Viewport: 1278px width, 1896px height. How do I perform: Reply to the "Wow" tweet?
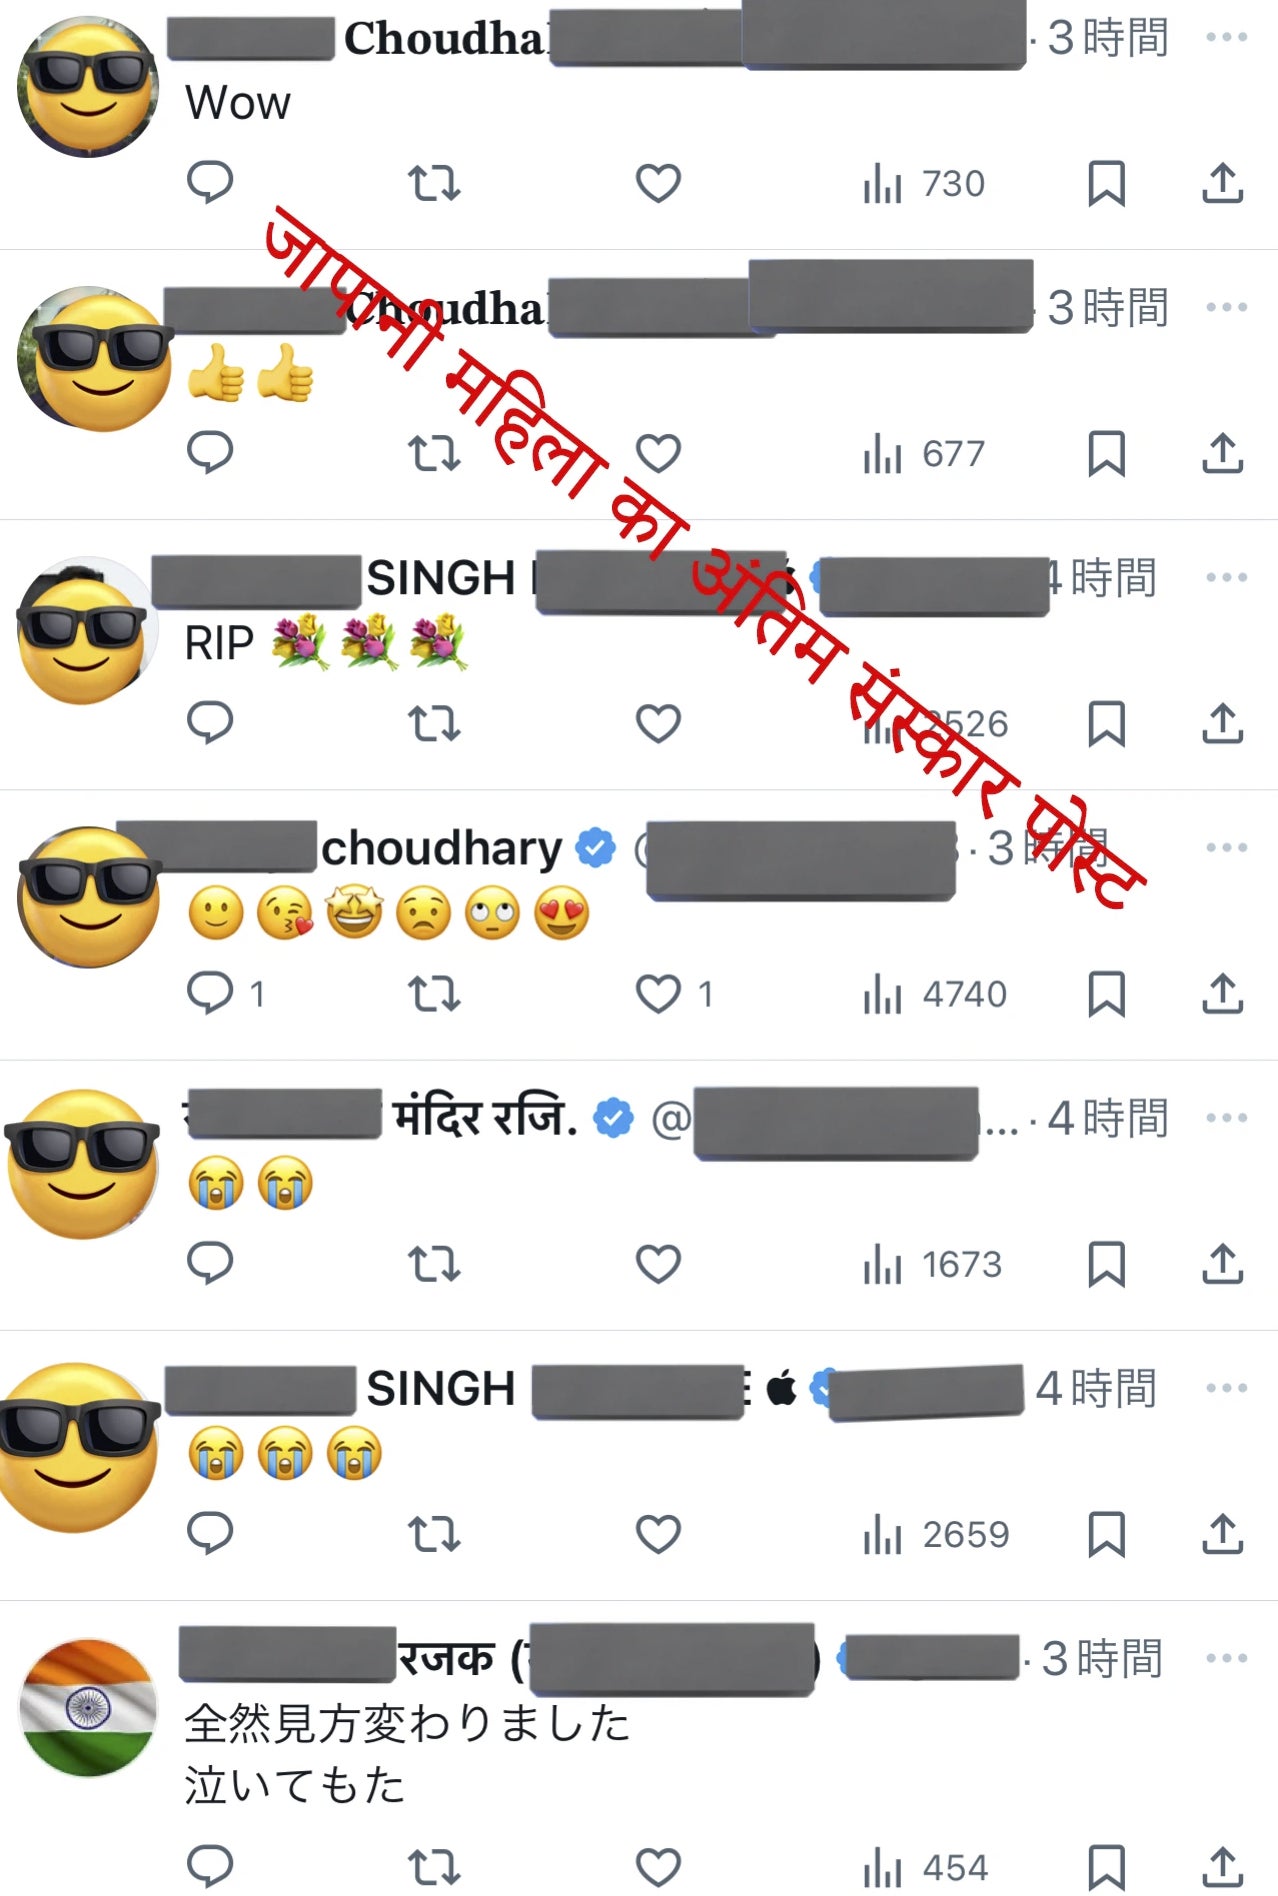coord(210,183)
